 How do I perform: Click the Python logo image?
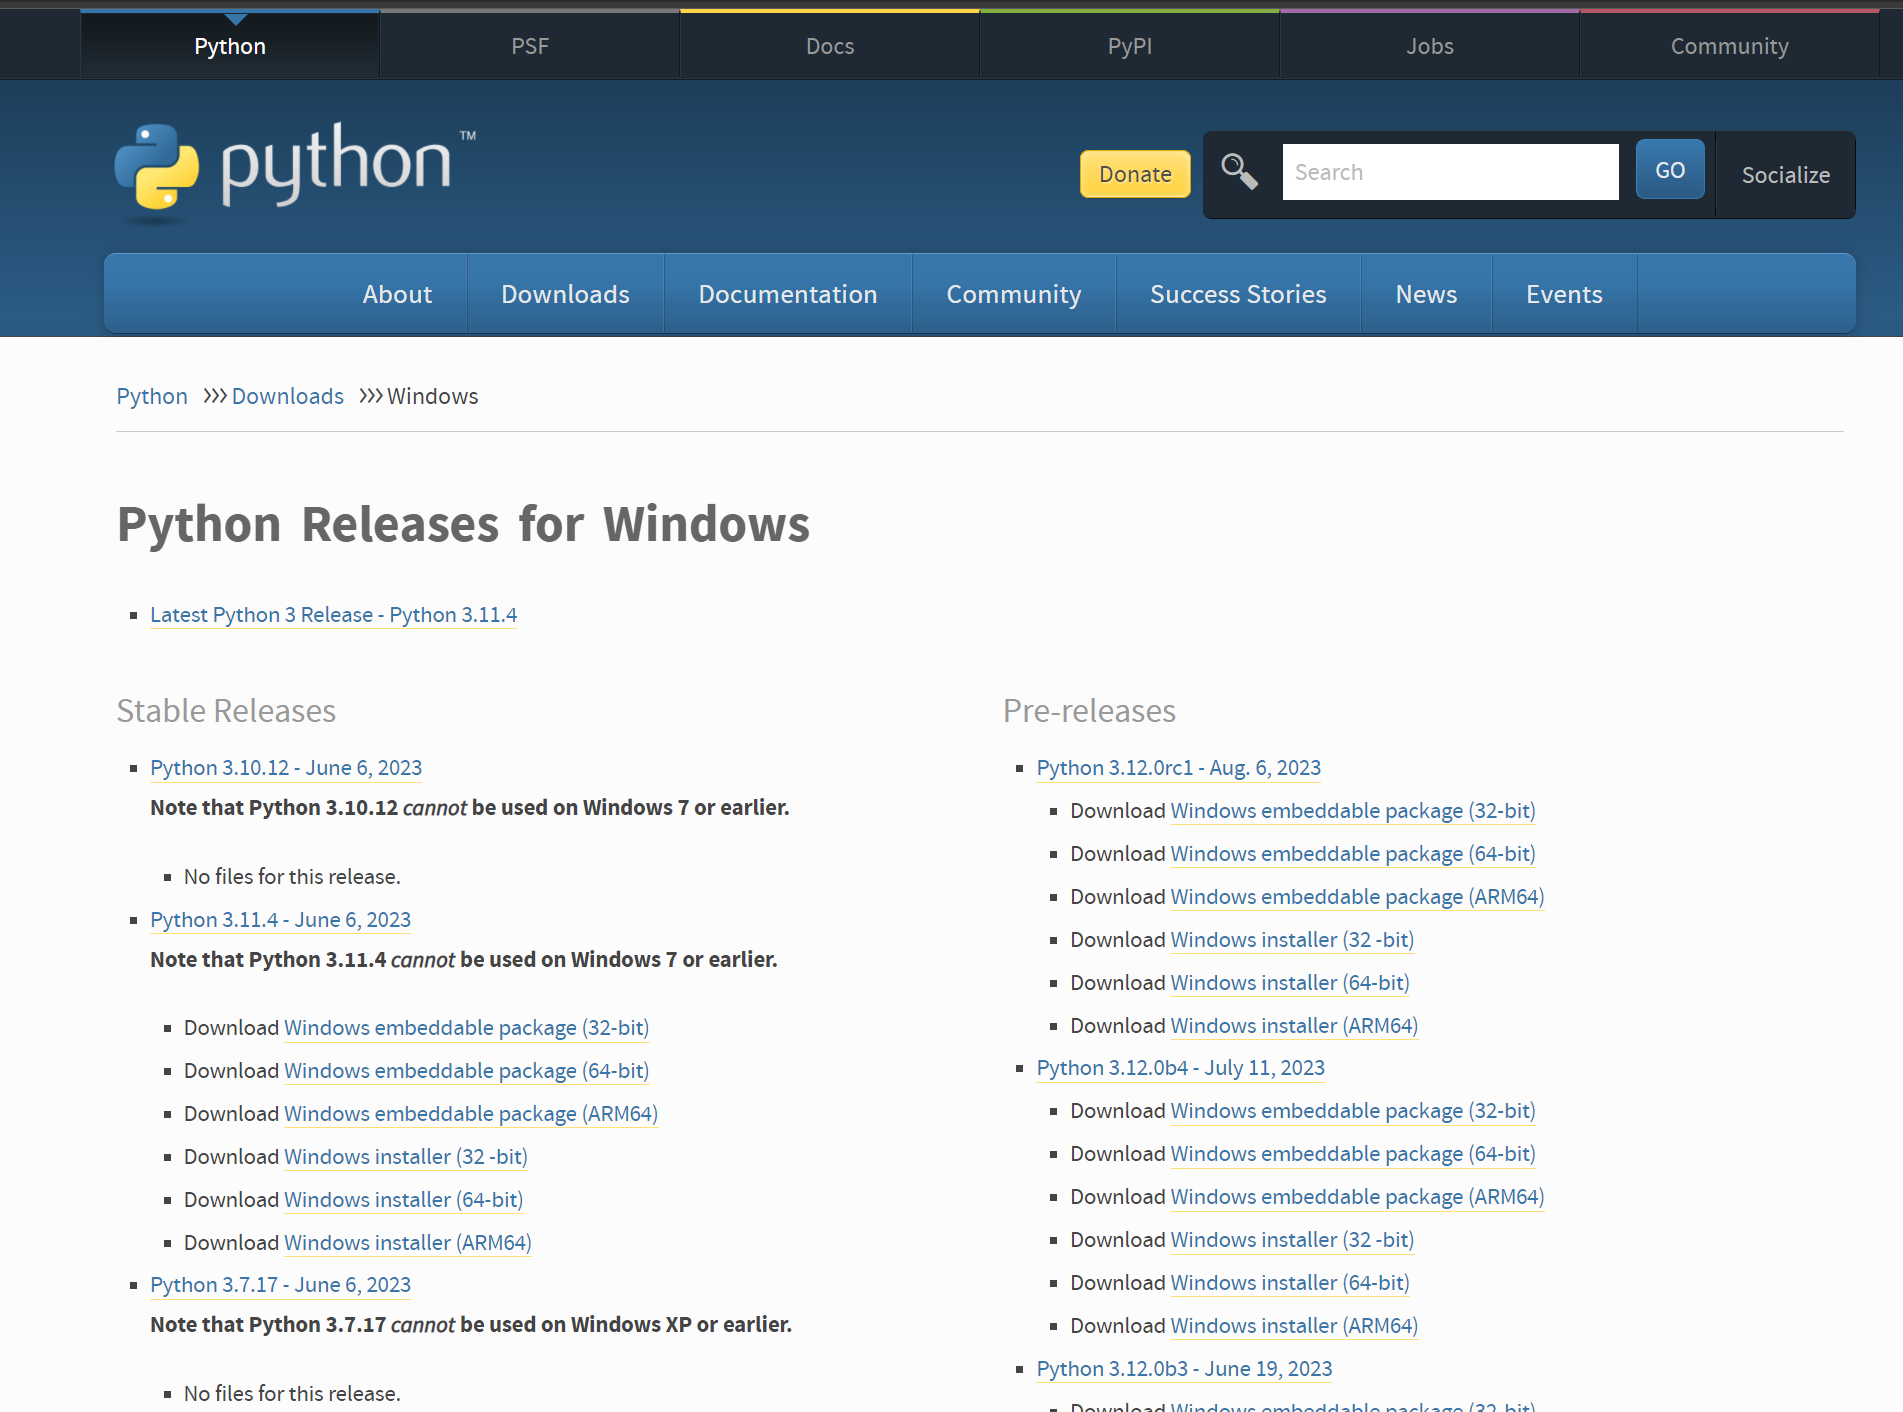click(x=296, y=172)
